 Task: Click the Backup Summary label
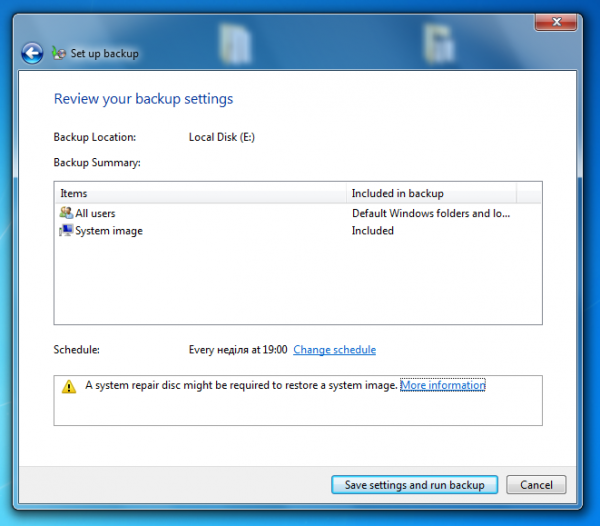(x=97, y=163)
